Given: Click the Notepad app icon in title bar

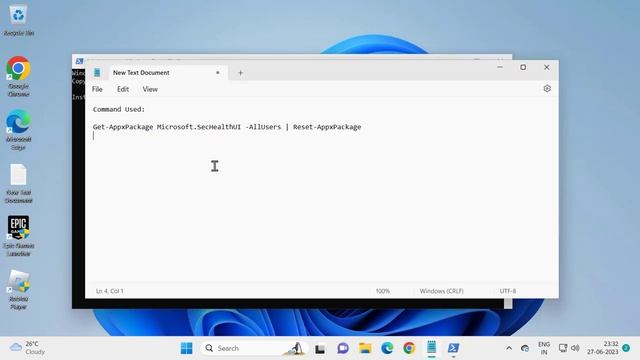Looking at the screenshot, I should click(x=97, y=73).
